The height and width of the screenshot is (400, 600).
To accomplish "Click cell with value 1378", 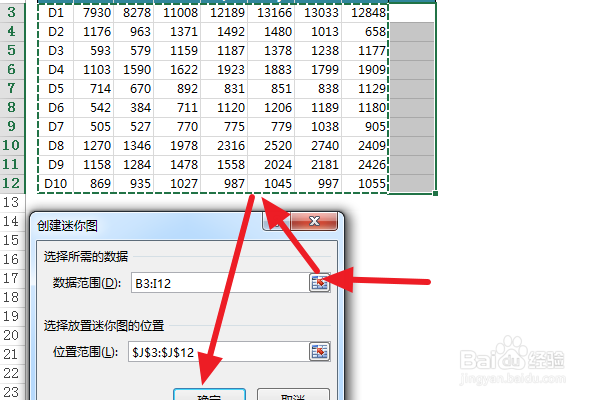I will pyautogui.click(x=271, y=51).
